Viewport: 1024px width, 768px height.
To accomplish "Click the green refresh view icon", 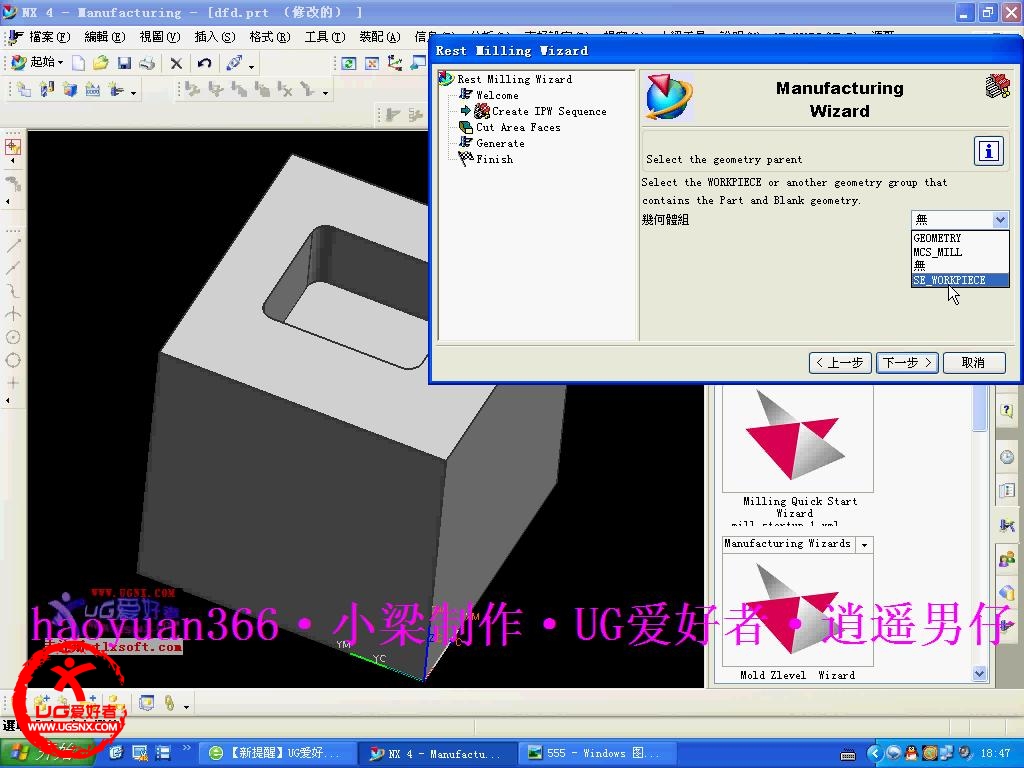I will point(349,63).
